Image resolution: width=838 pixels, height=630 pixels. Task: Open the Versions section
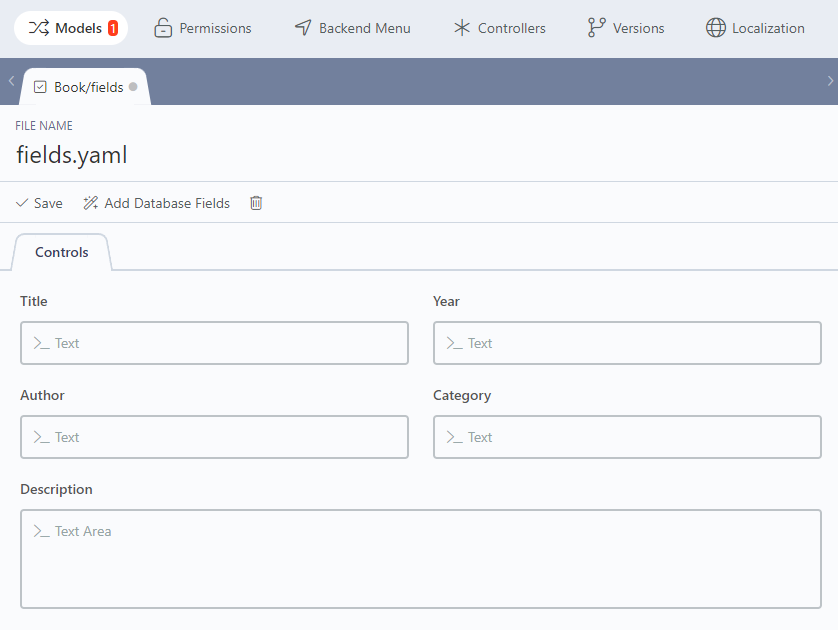click(x=625, y=28)
